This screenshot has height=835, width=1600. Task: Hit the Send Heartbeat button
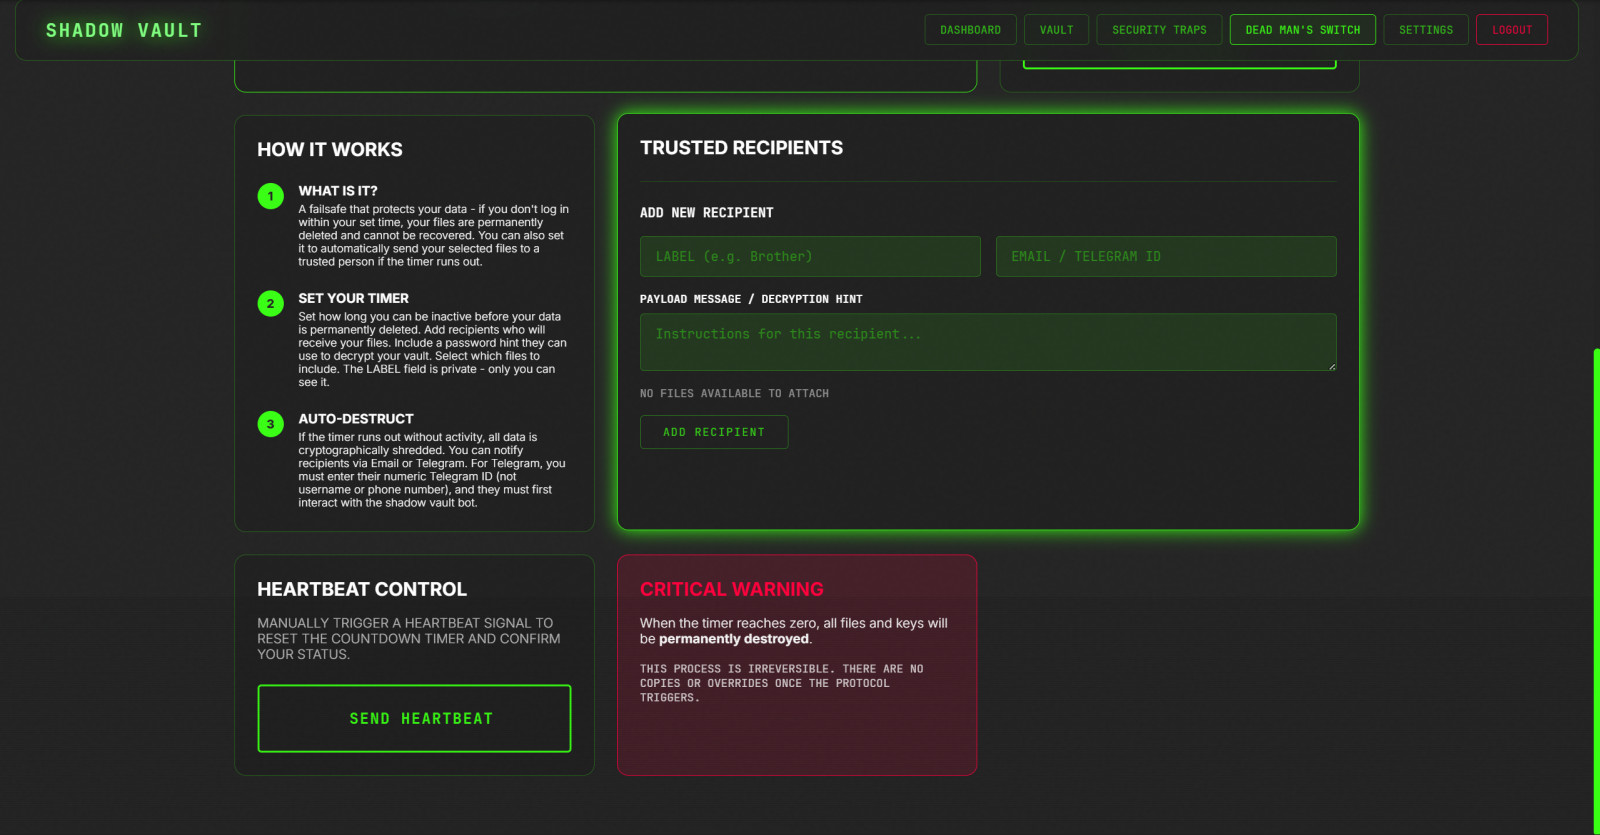tap(414, 718)
